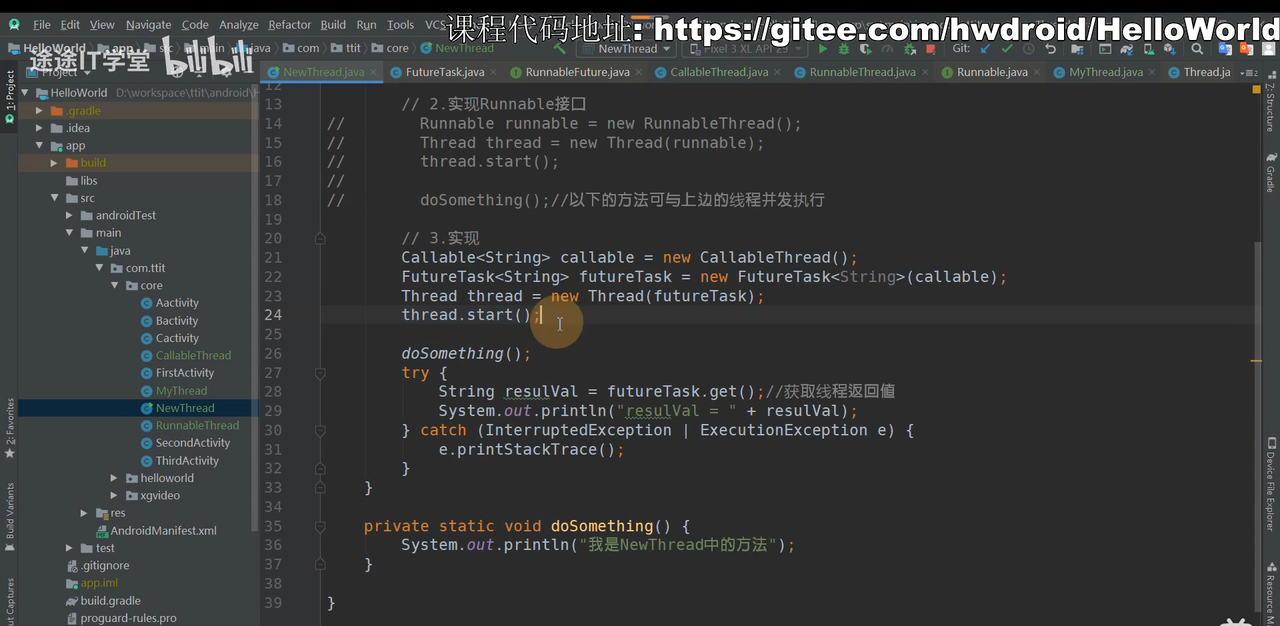The image size is (1280, 626).
Task: Click the Git Update Project blue arrow
Action: 985,49
